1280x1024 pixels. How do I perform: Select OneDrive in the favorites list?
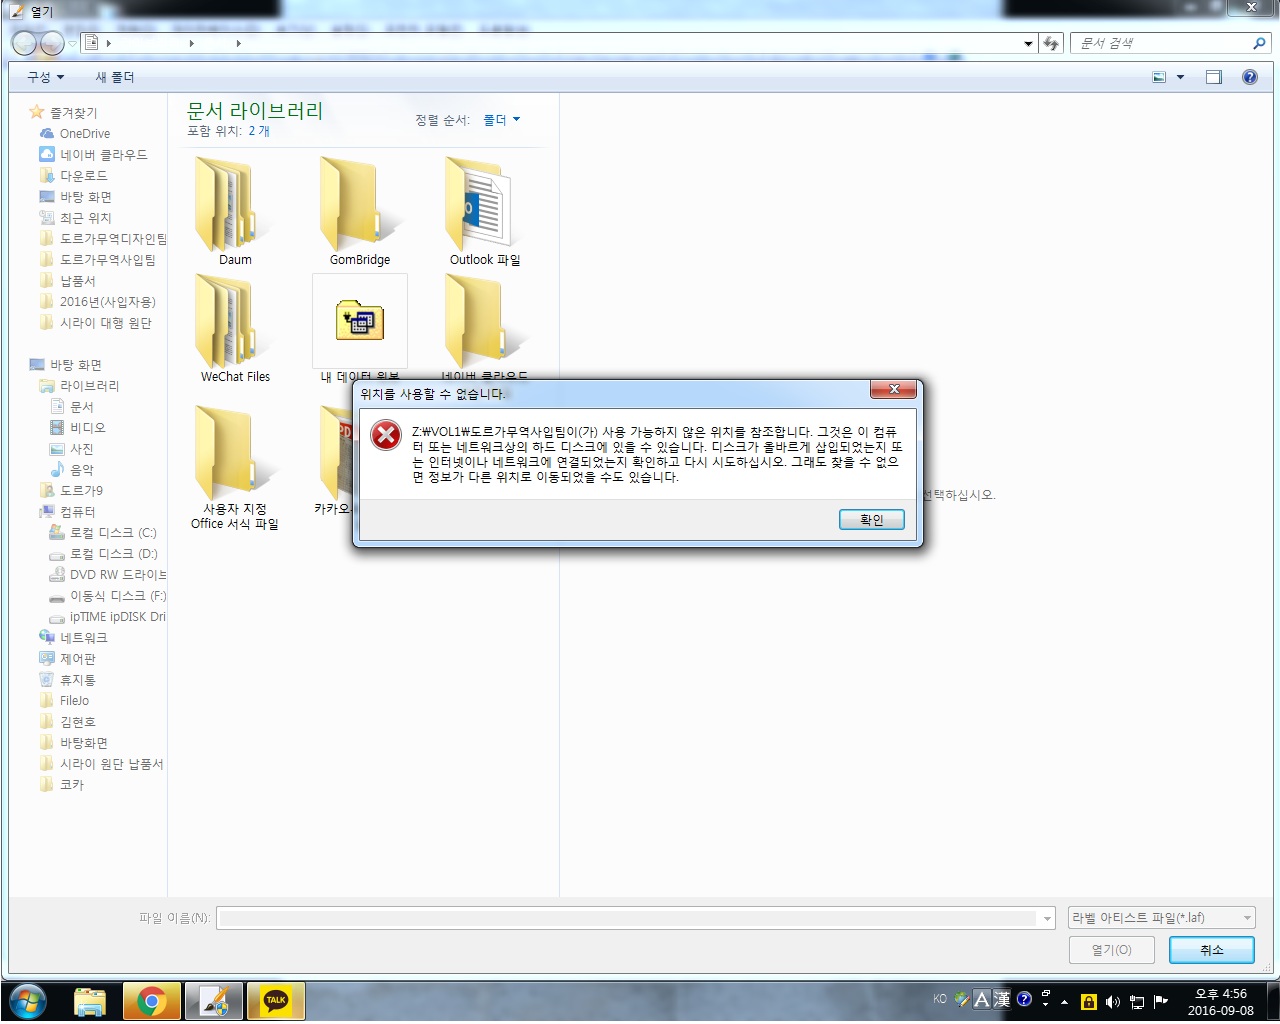pos(85,134)
